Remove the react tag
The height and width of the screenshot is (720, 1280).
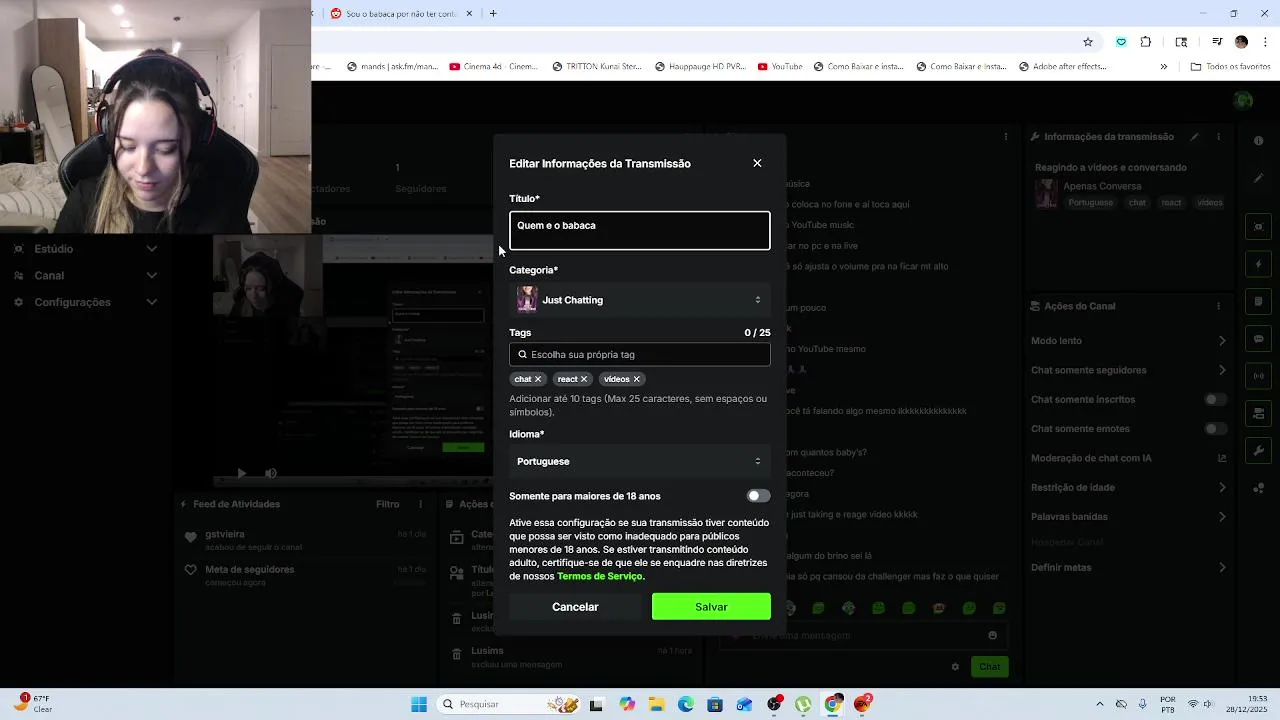point(584,379)
